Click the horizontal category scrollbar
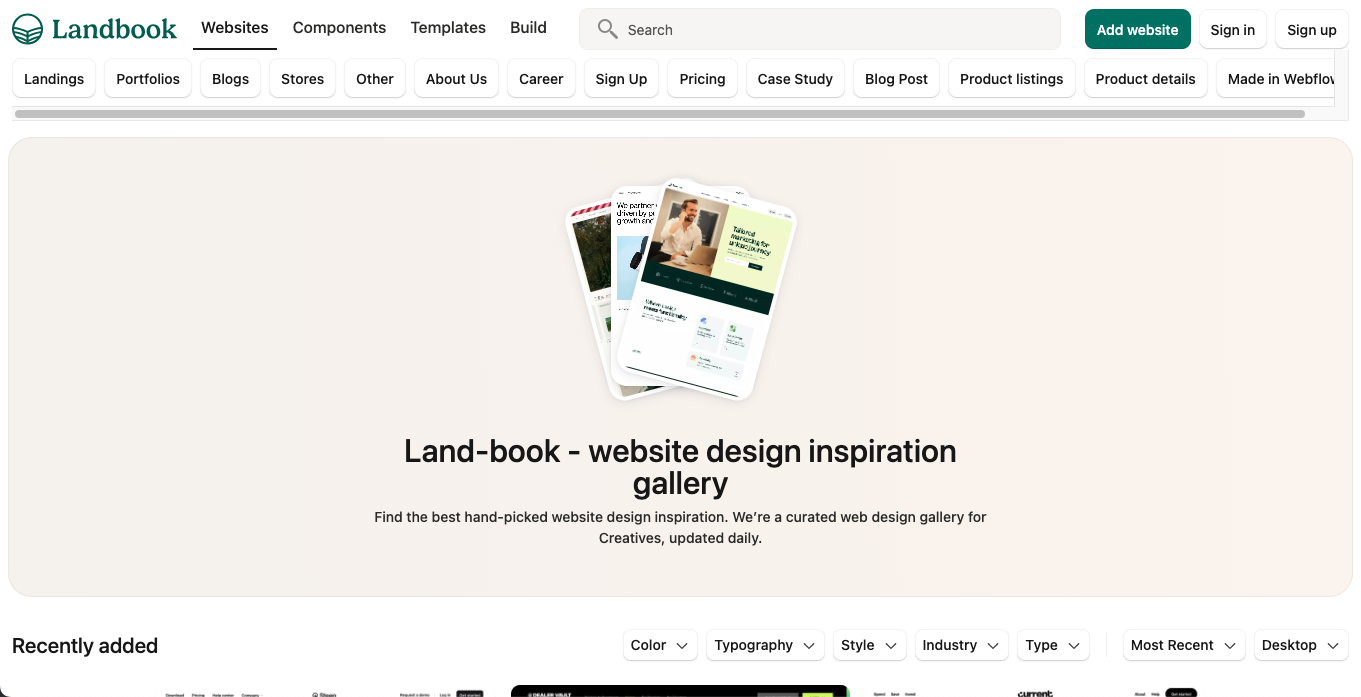Screen dimensions: 1361x697 tap(660, 114)
